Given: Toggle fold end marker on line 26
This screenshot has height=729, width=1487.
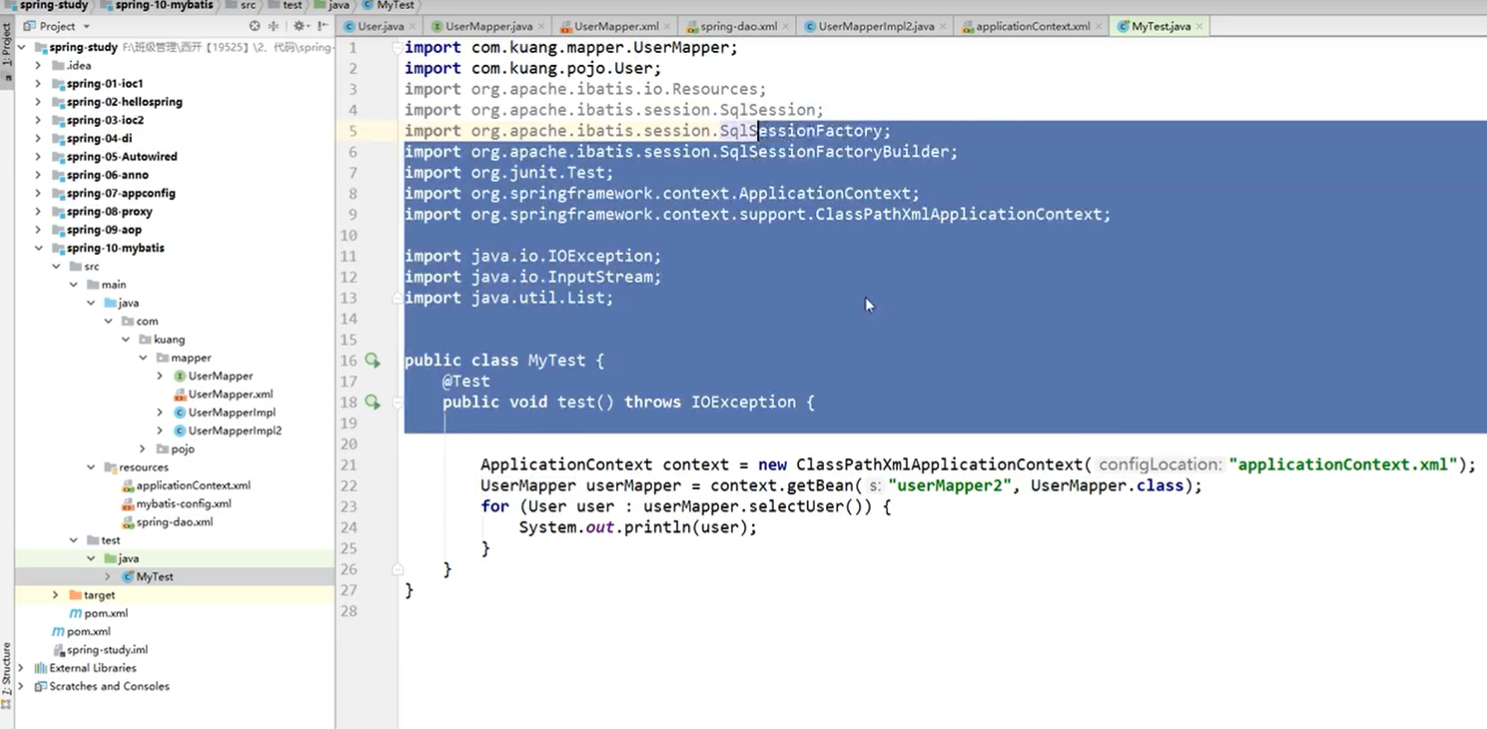Looking at the screenshot, I should click(397, 569).
